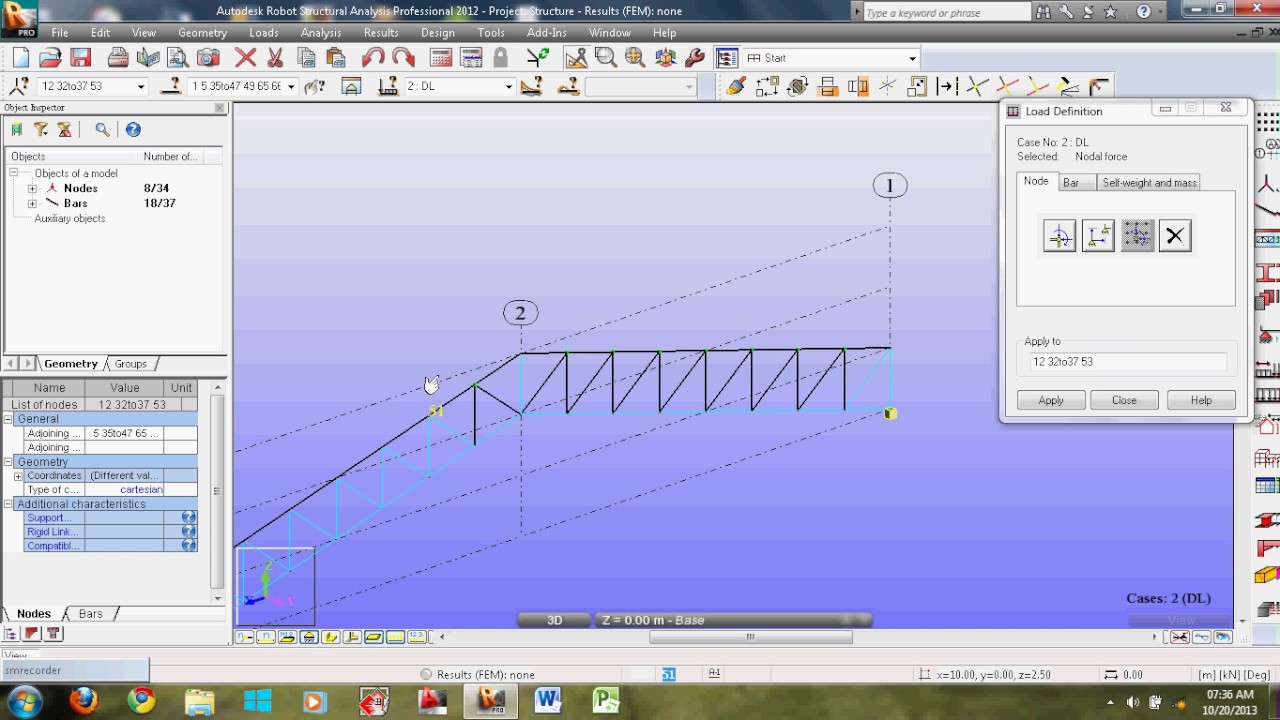Click the Z = 0.00 m - Base work plane button

733,620
